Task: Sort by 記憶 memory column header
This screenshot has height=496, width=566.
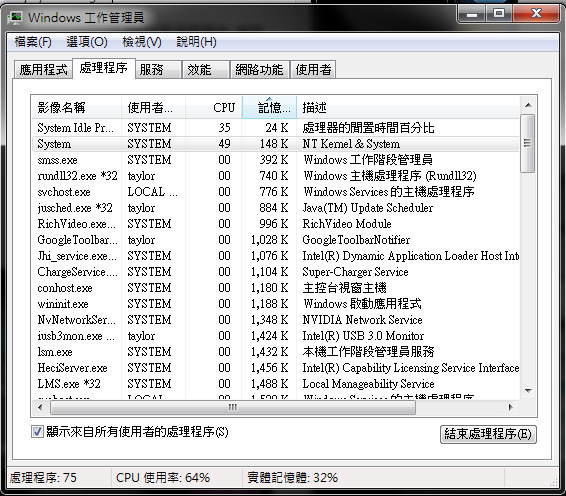Action: click(x=269, y=107)
